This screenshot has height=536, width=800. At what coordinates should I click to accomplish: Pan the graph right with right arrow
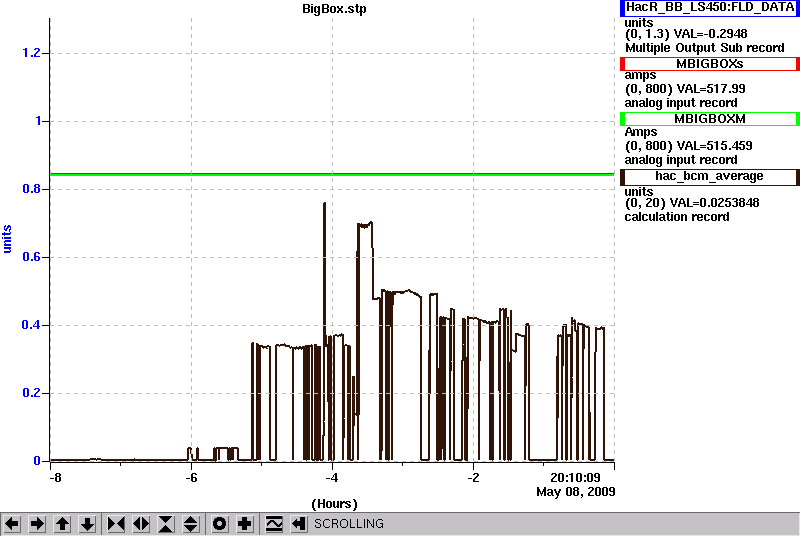37,524
